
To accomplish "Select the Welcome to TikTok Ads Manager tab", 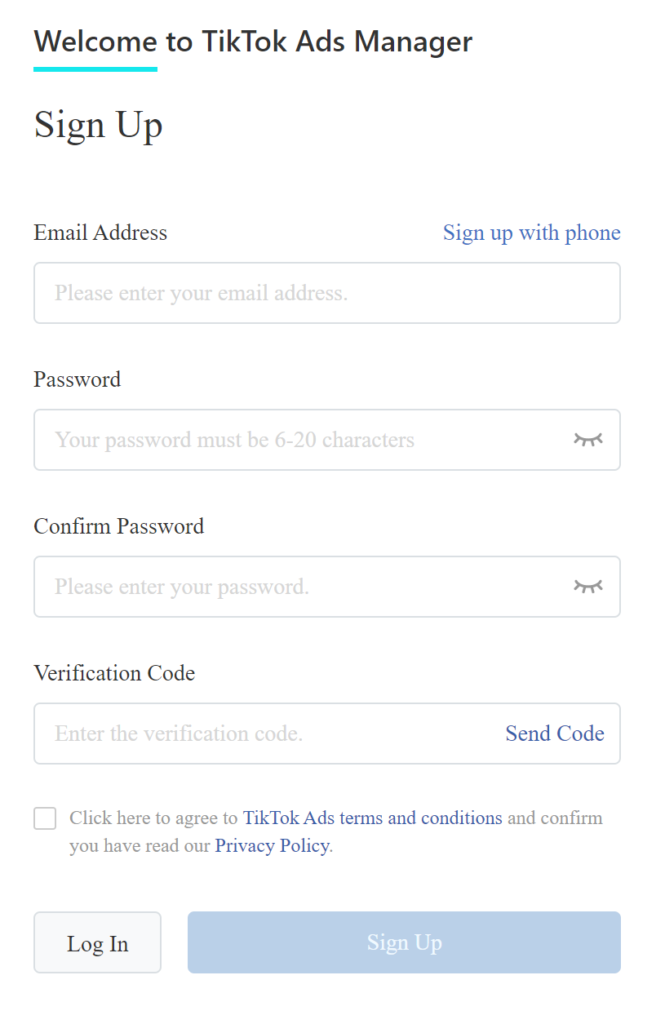I will point(253,42).
